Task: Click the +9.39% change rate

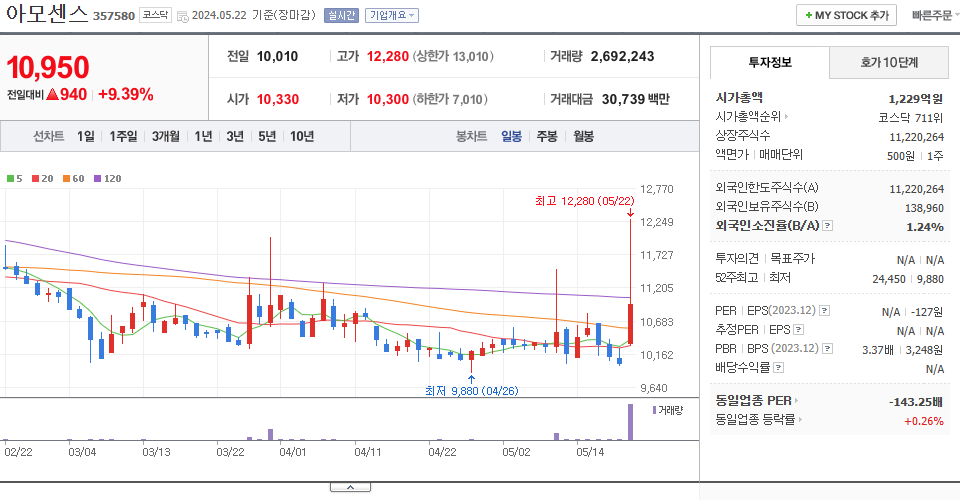Action: (x=126, y=94)
